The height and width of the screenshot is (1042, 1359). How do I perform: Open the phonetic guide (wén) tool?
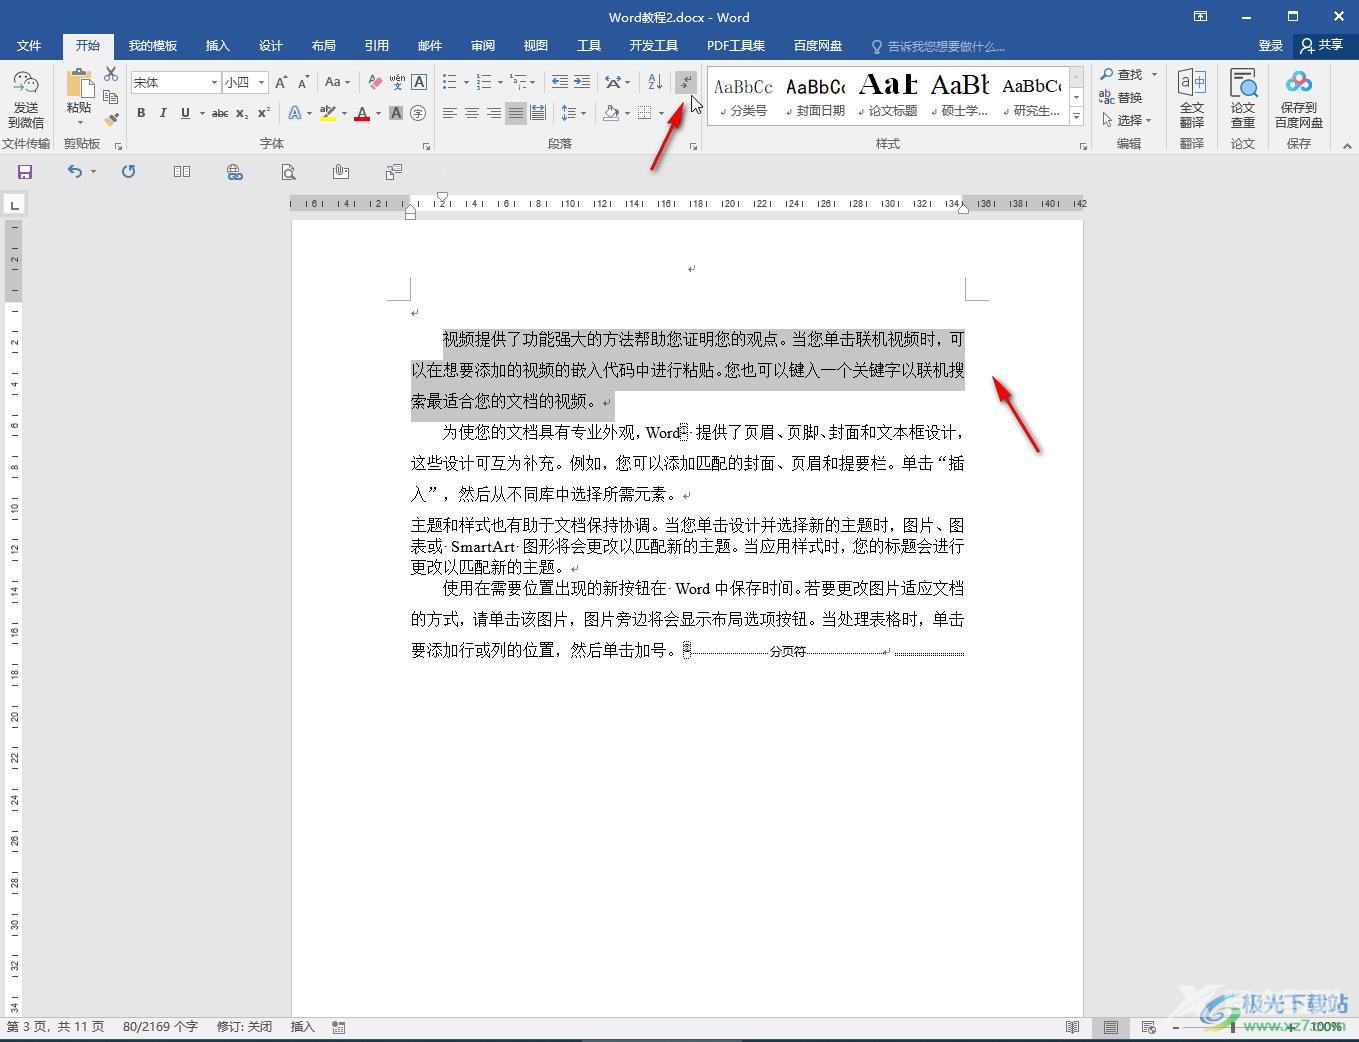[397, 82]
